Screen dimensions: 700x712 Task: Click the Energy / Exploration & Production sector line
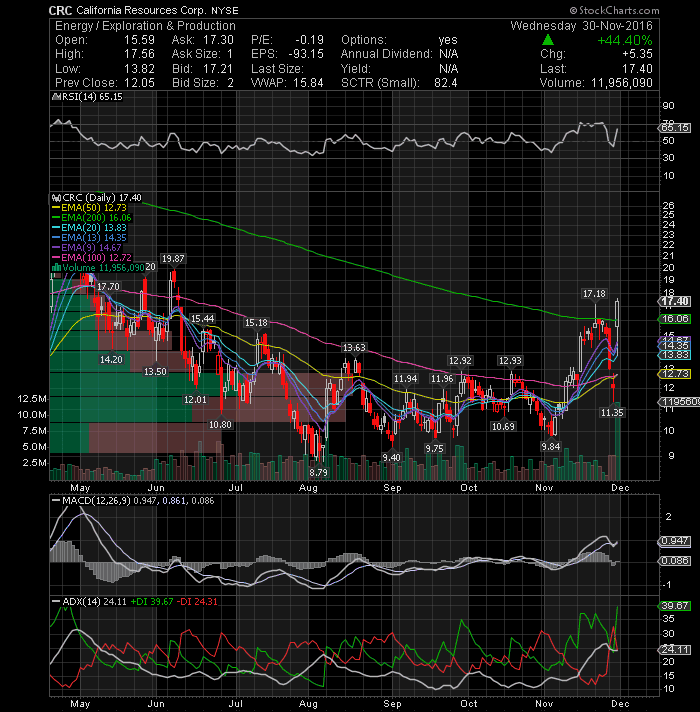pos(145,26)
